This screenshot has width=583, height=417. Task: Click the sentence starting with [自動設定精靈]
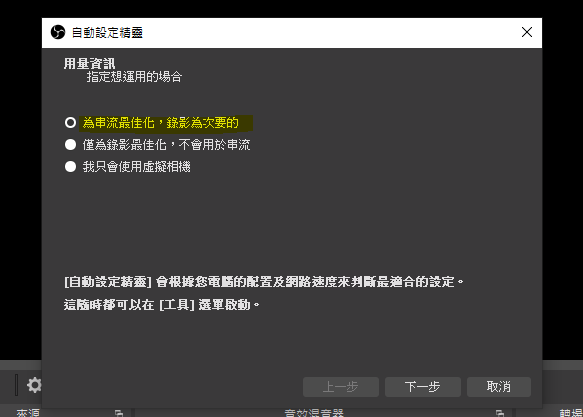(264, 282)
